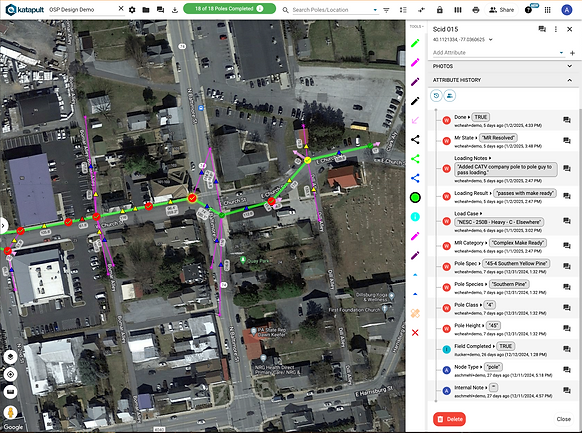Open the download icon in top bar

(175, 10)
